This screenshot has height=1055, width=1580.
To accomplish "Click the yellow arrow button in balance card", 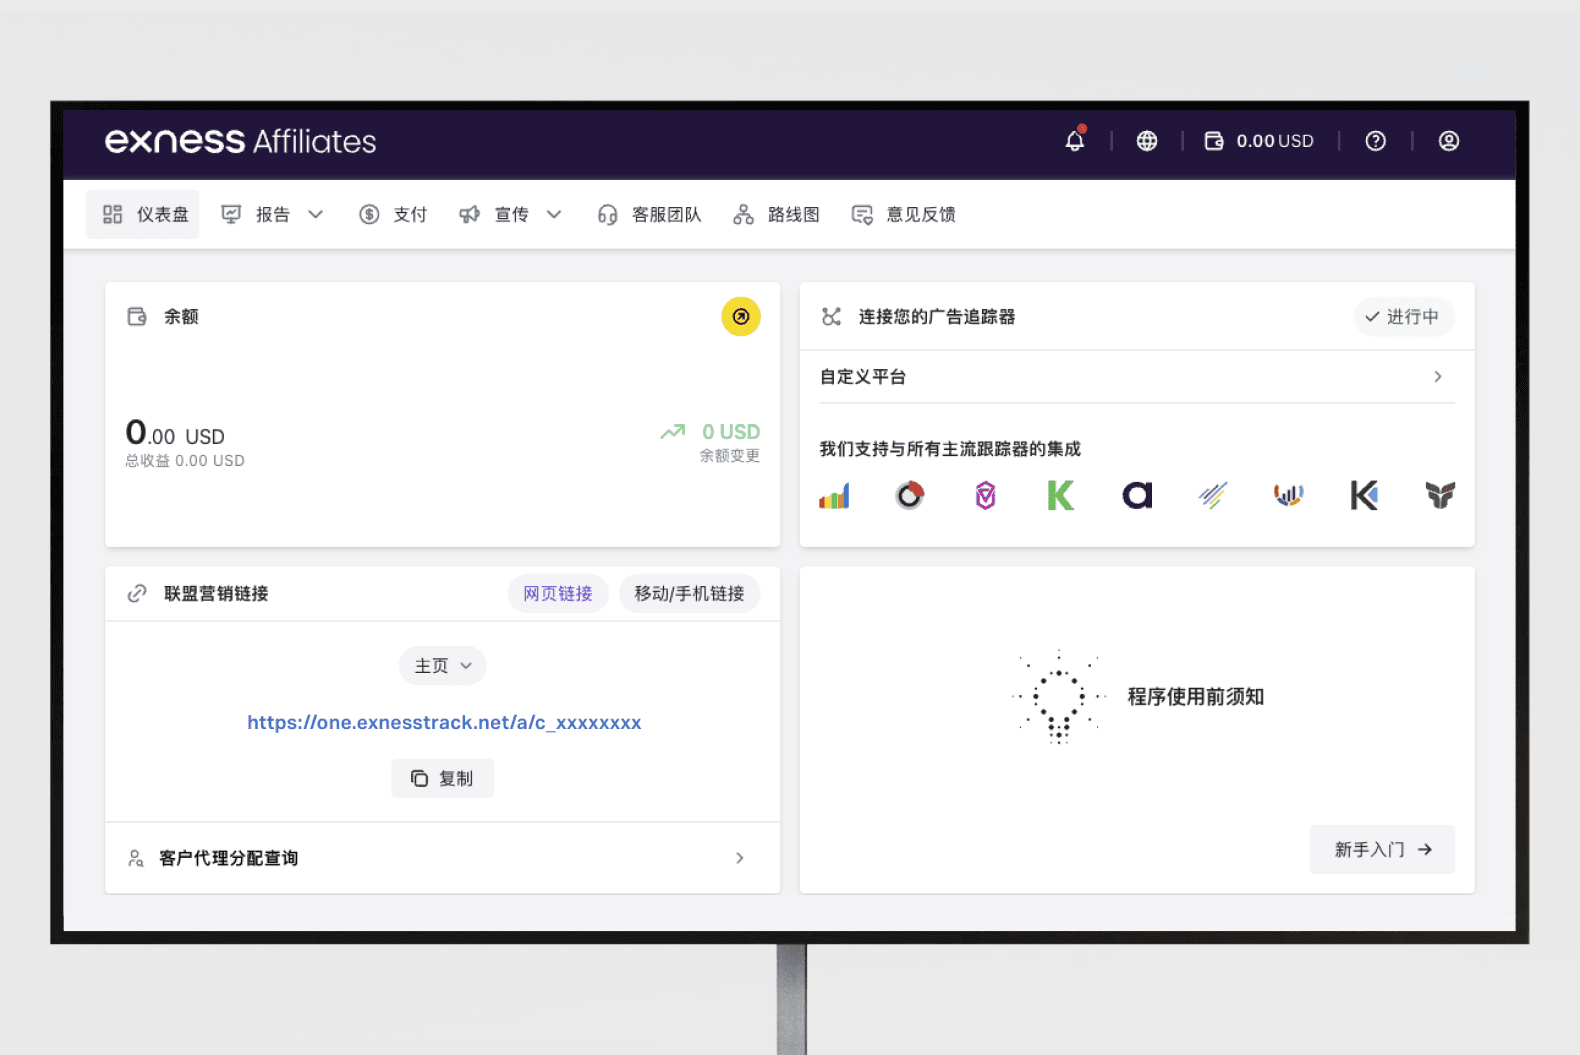I will pyautogui.click(x=740, y=317).
